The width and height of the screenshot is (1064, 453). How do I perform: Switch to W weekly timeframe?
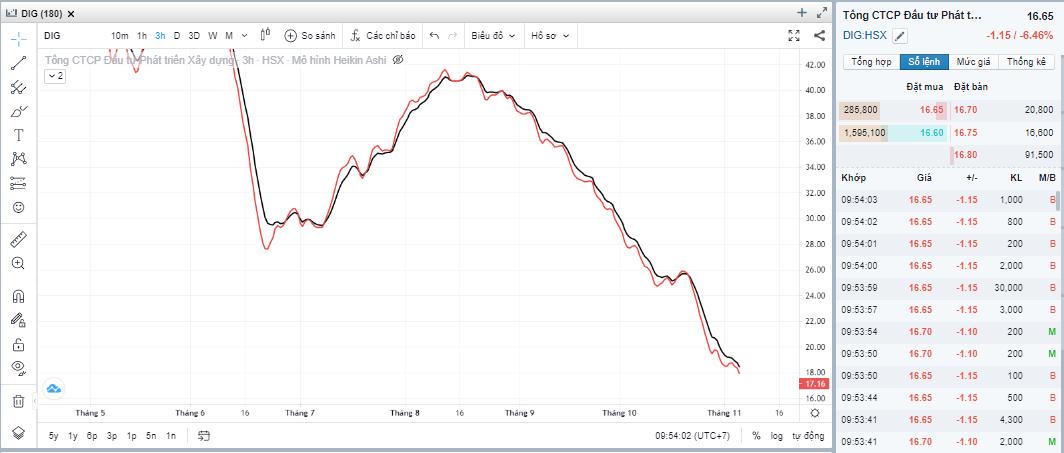coord(213,35)
